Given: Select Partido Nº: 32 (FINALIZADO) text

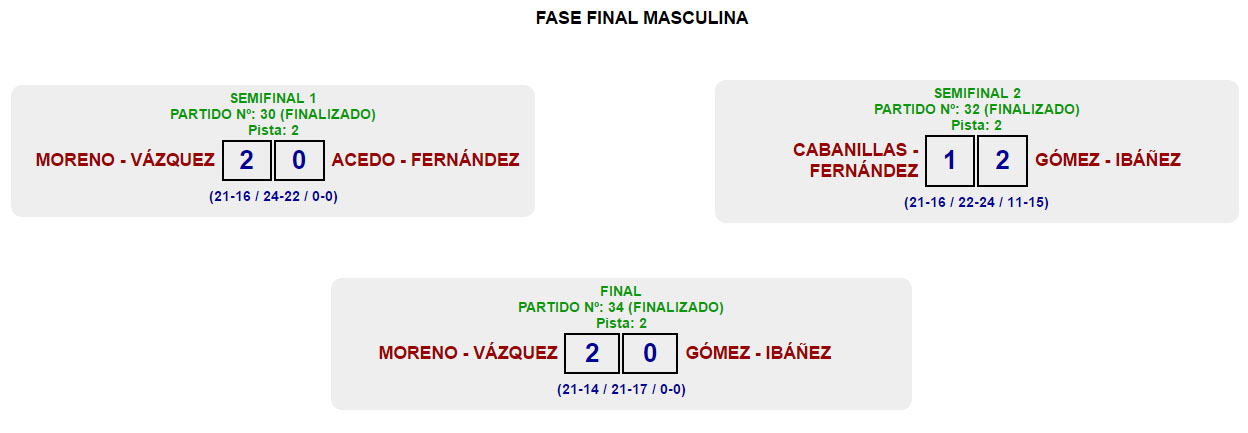Looking at the screenshot, I should tap(977, 109).
